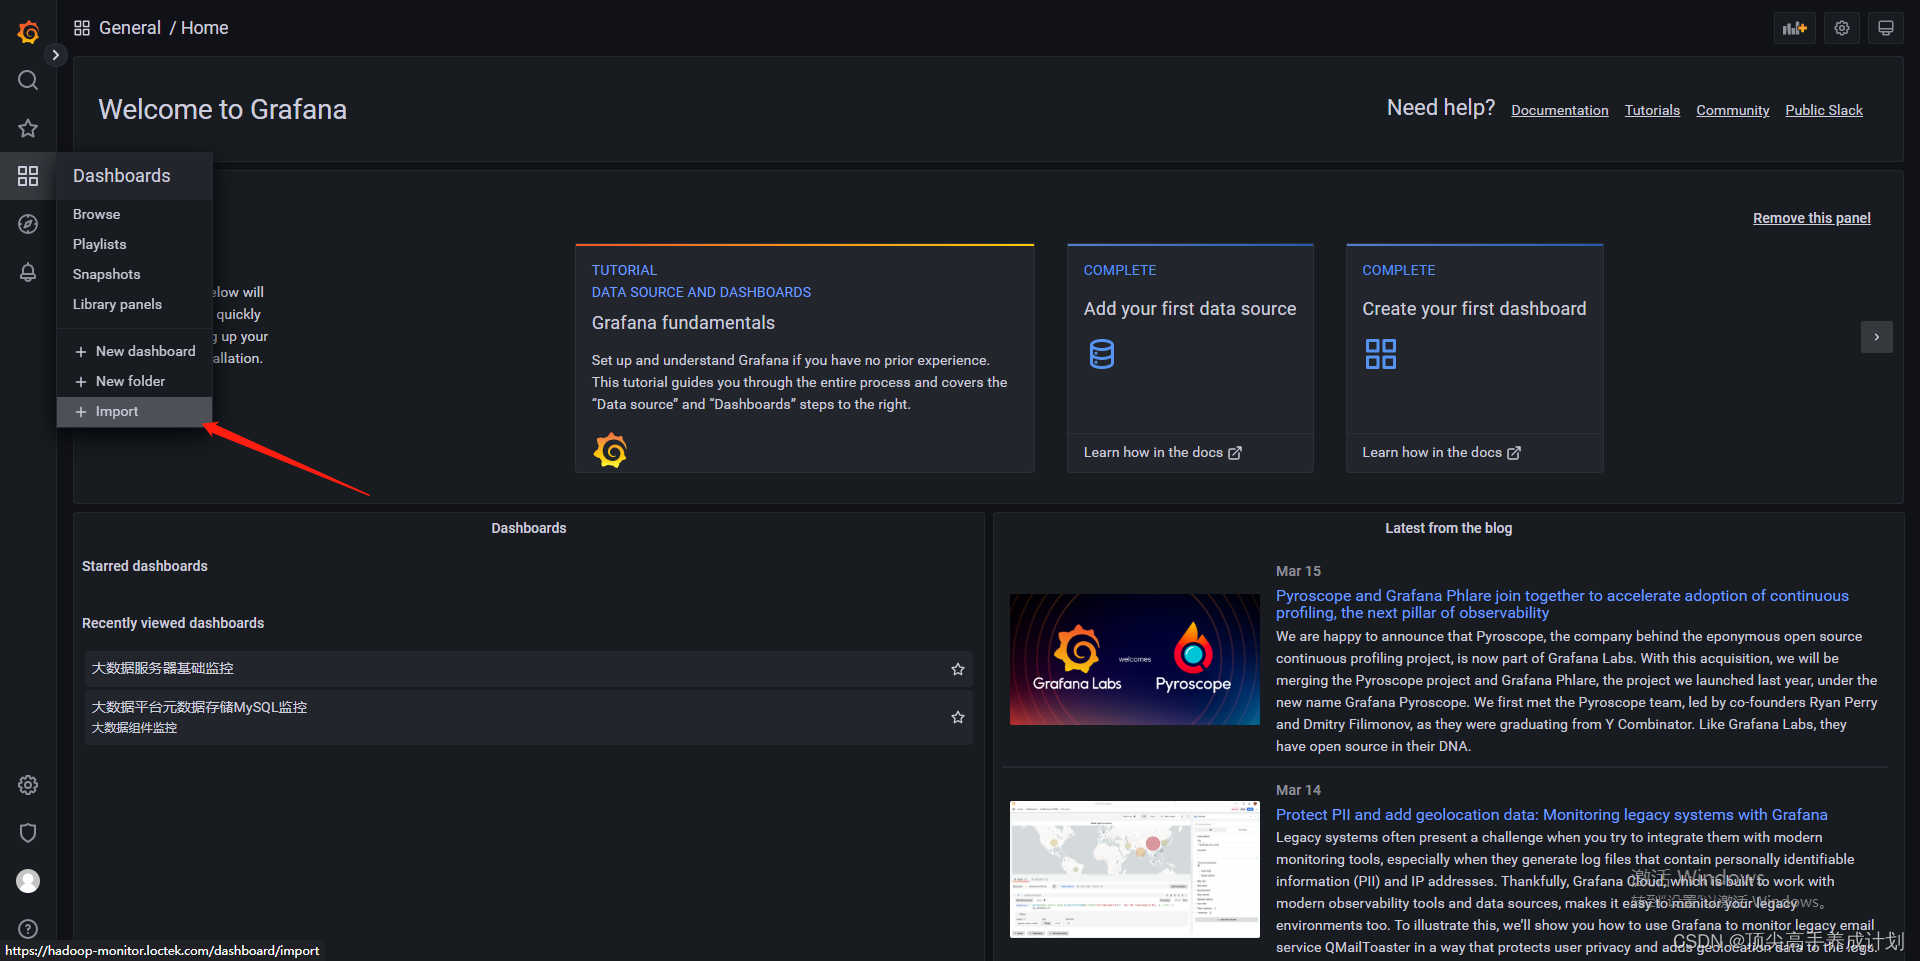This screenshot has height=961, width=1920.
Task: Choose New folder from the menu
Action: click(134, 381)
